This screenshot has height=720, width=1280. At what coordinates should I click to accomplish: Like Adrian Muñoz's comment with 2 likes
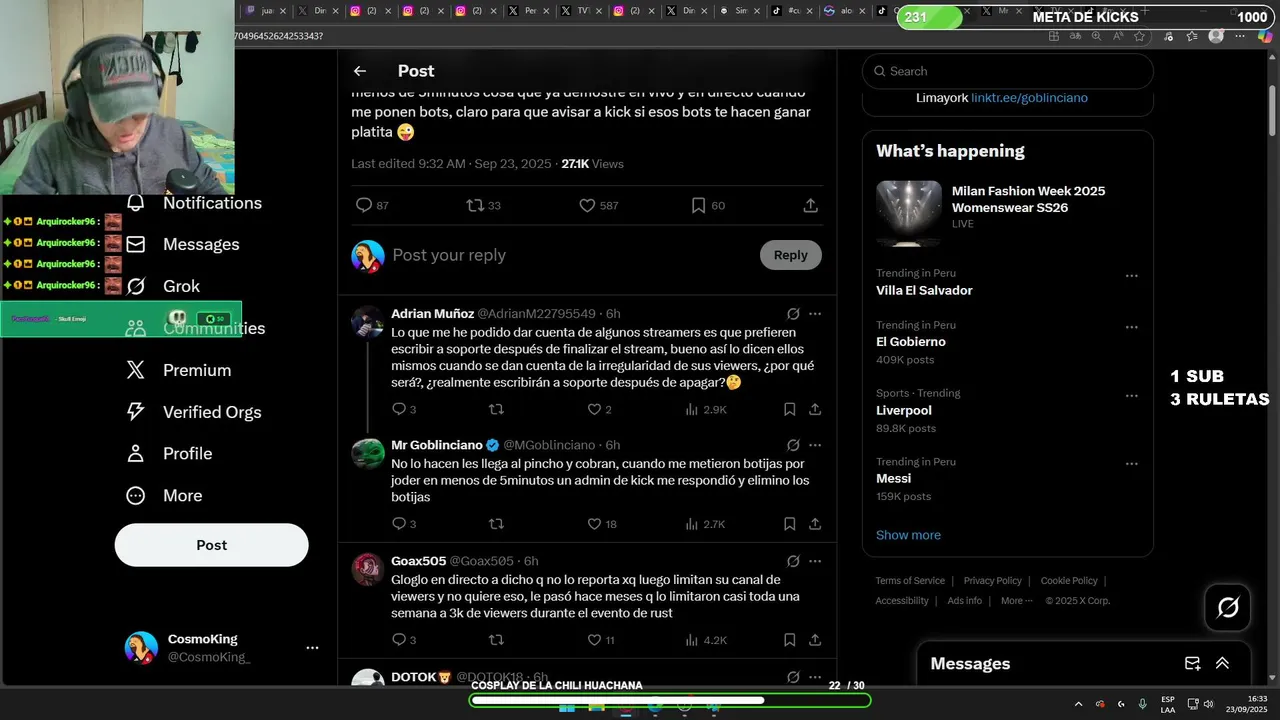pyautogui.click(x=598, y=409)
